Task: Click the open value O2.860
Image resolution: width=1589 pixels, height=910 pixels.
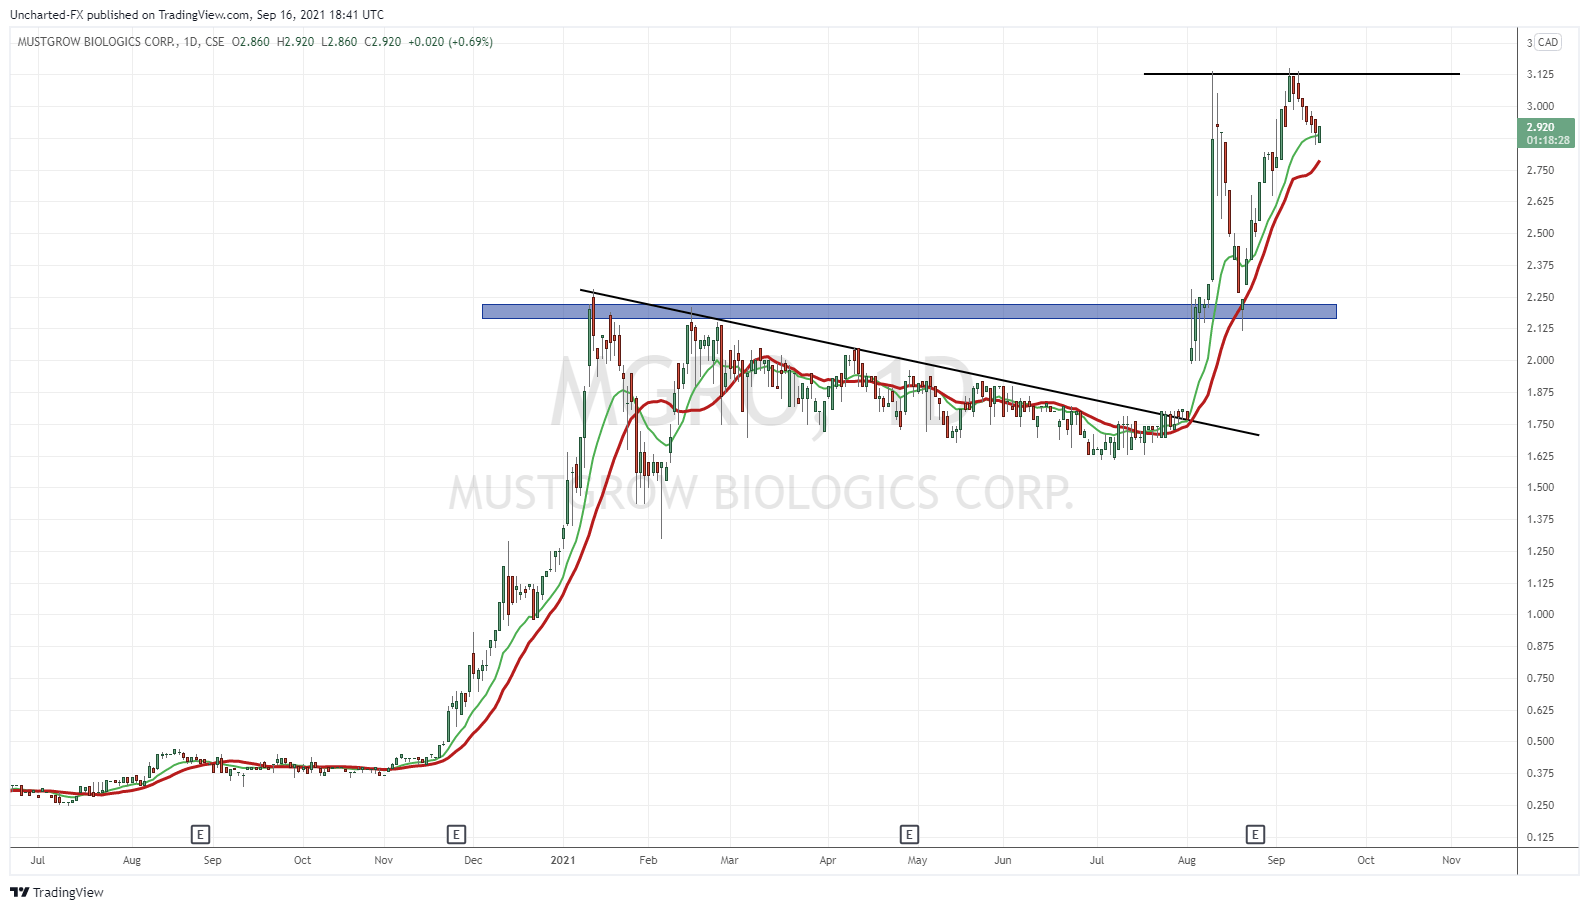Action: point(251,42)
